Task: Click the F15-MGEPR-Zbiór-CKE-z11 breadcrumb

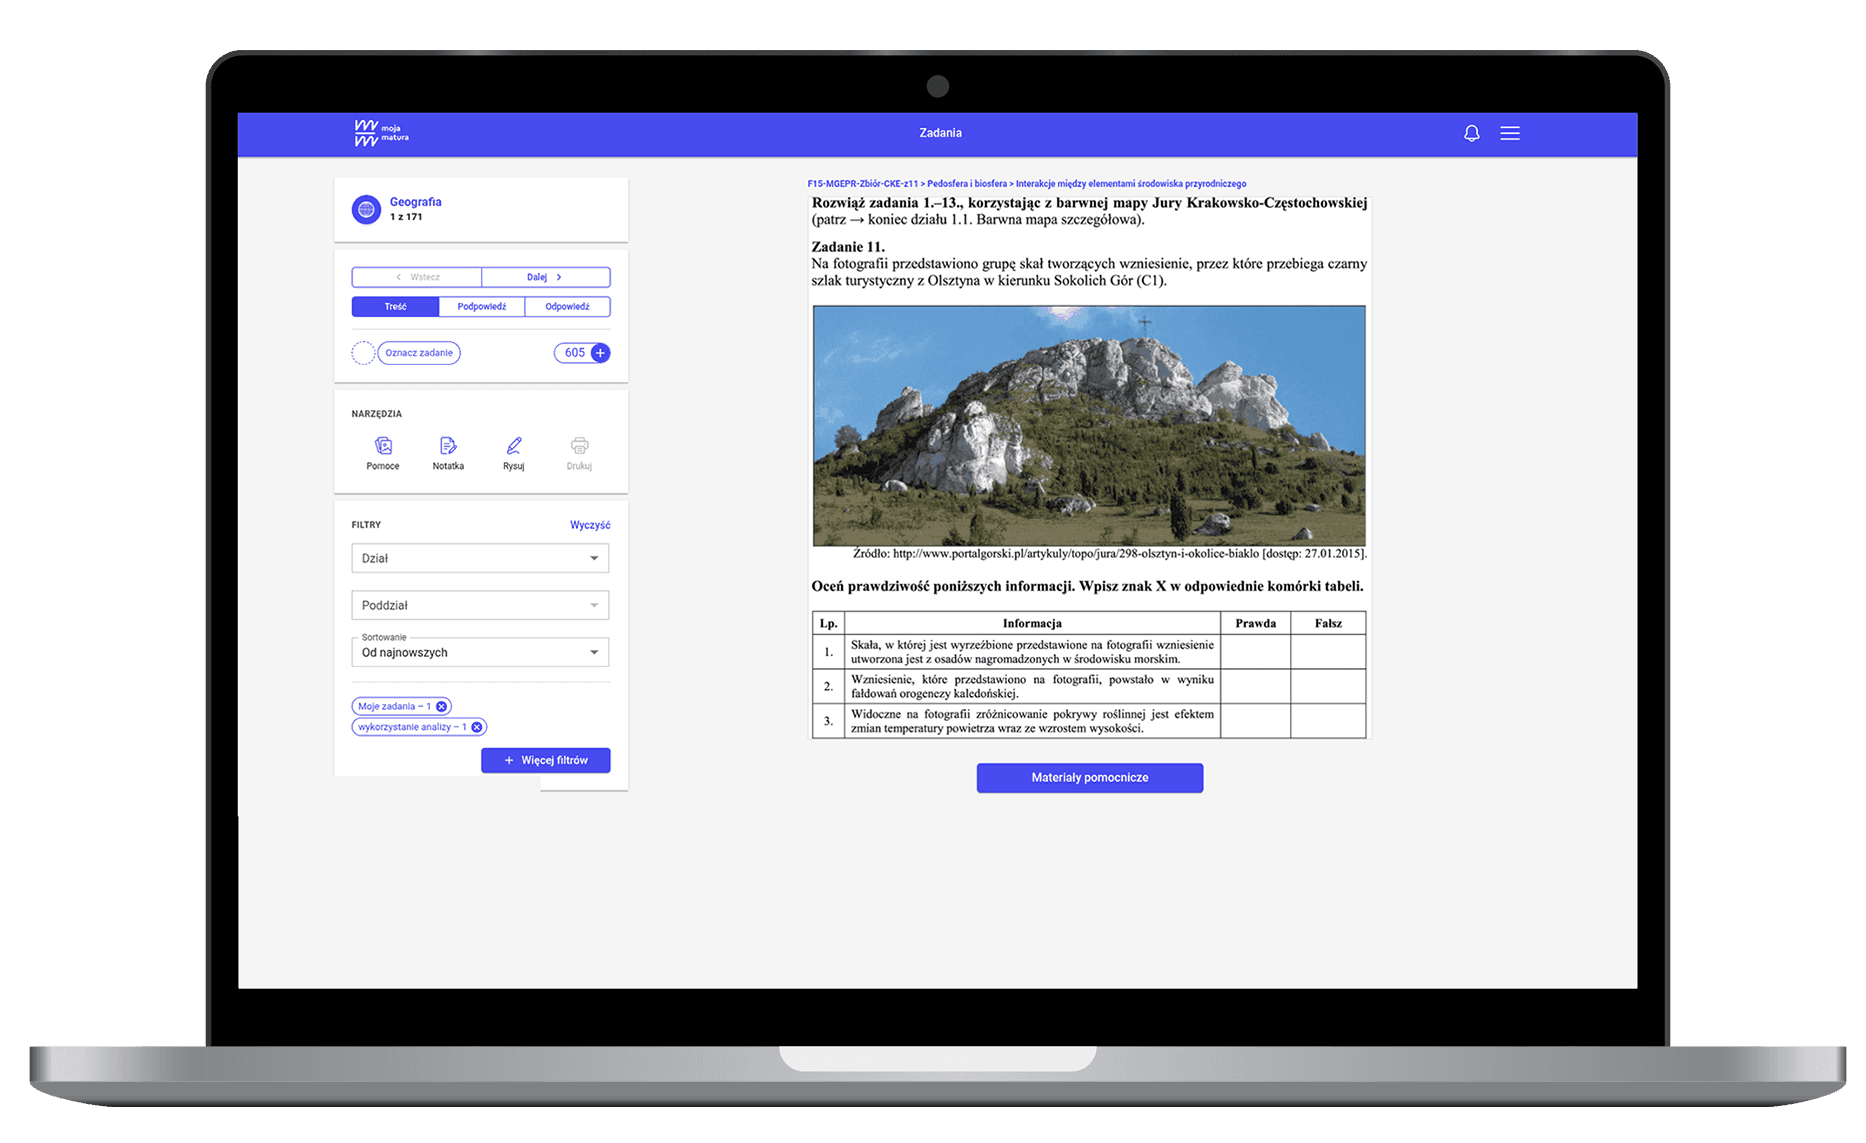Action: pos(863,184)
